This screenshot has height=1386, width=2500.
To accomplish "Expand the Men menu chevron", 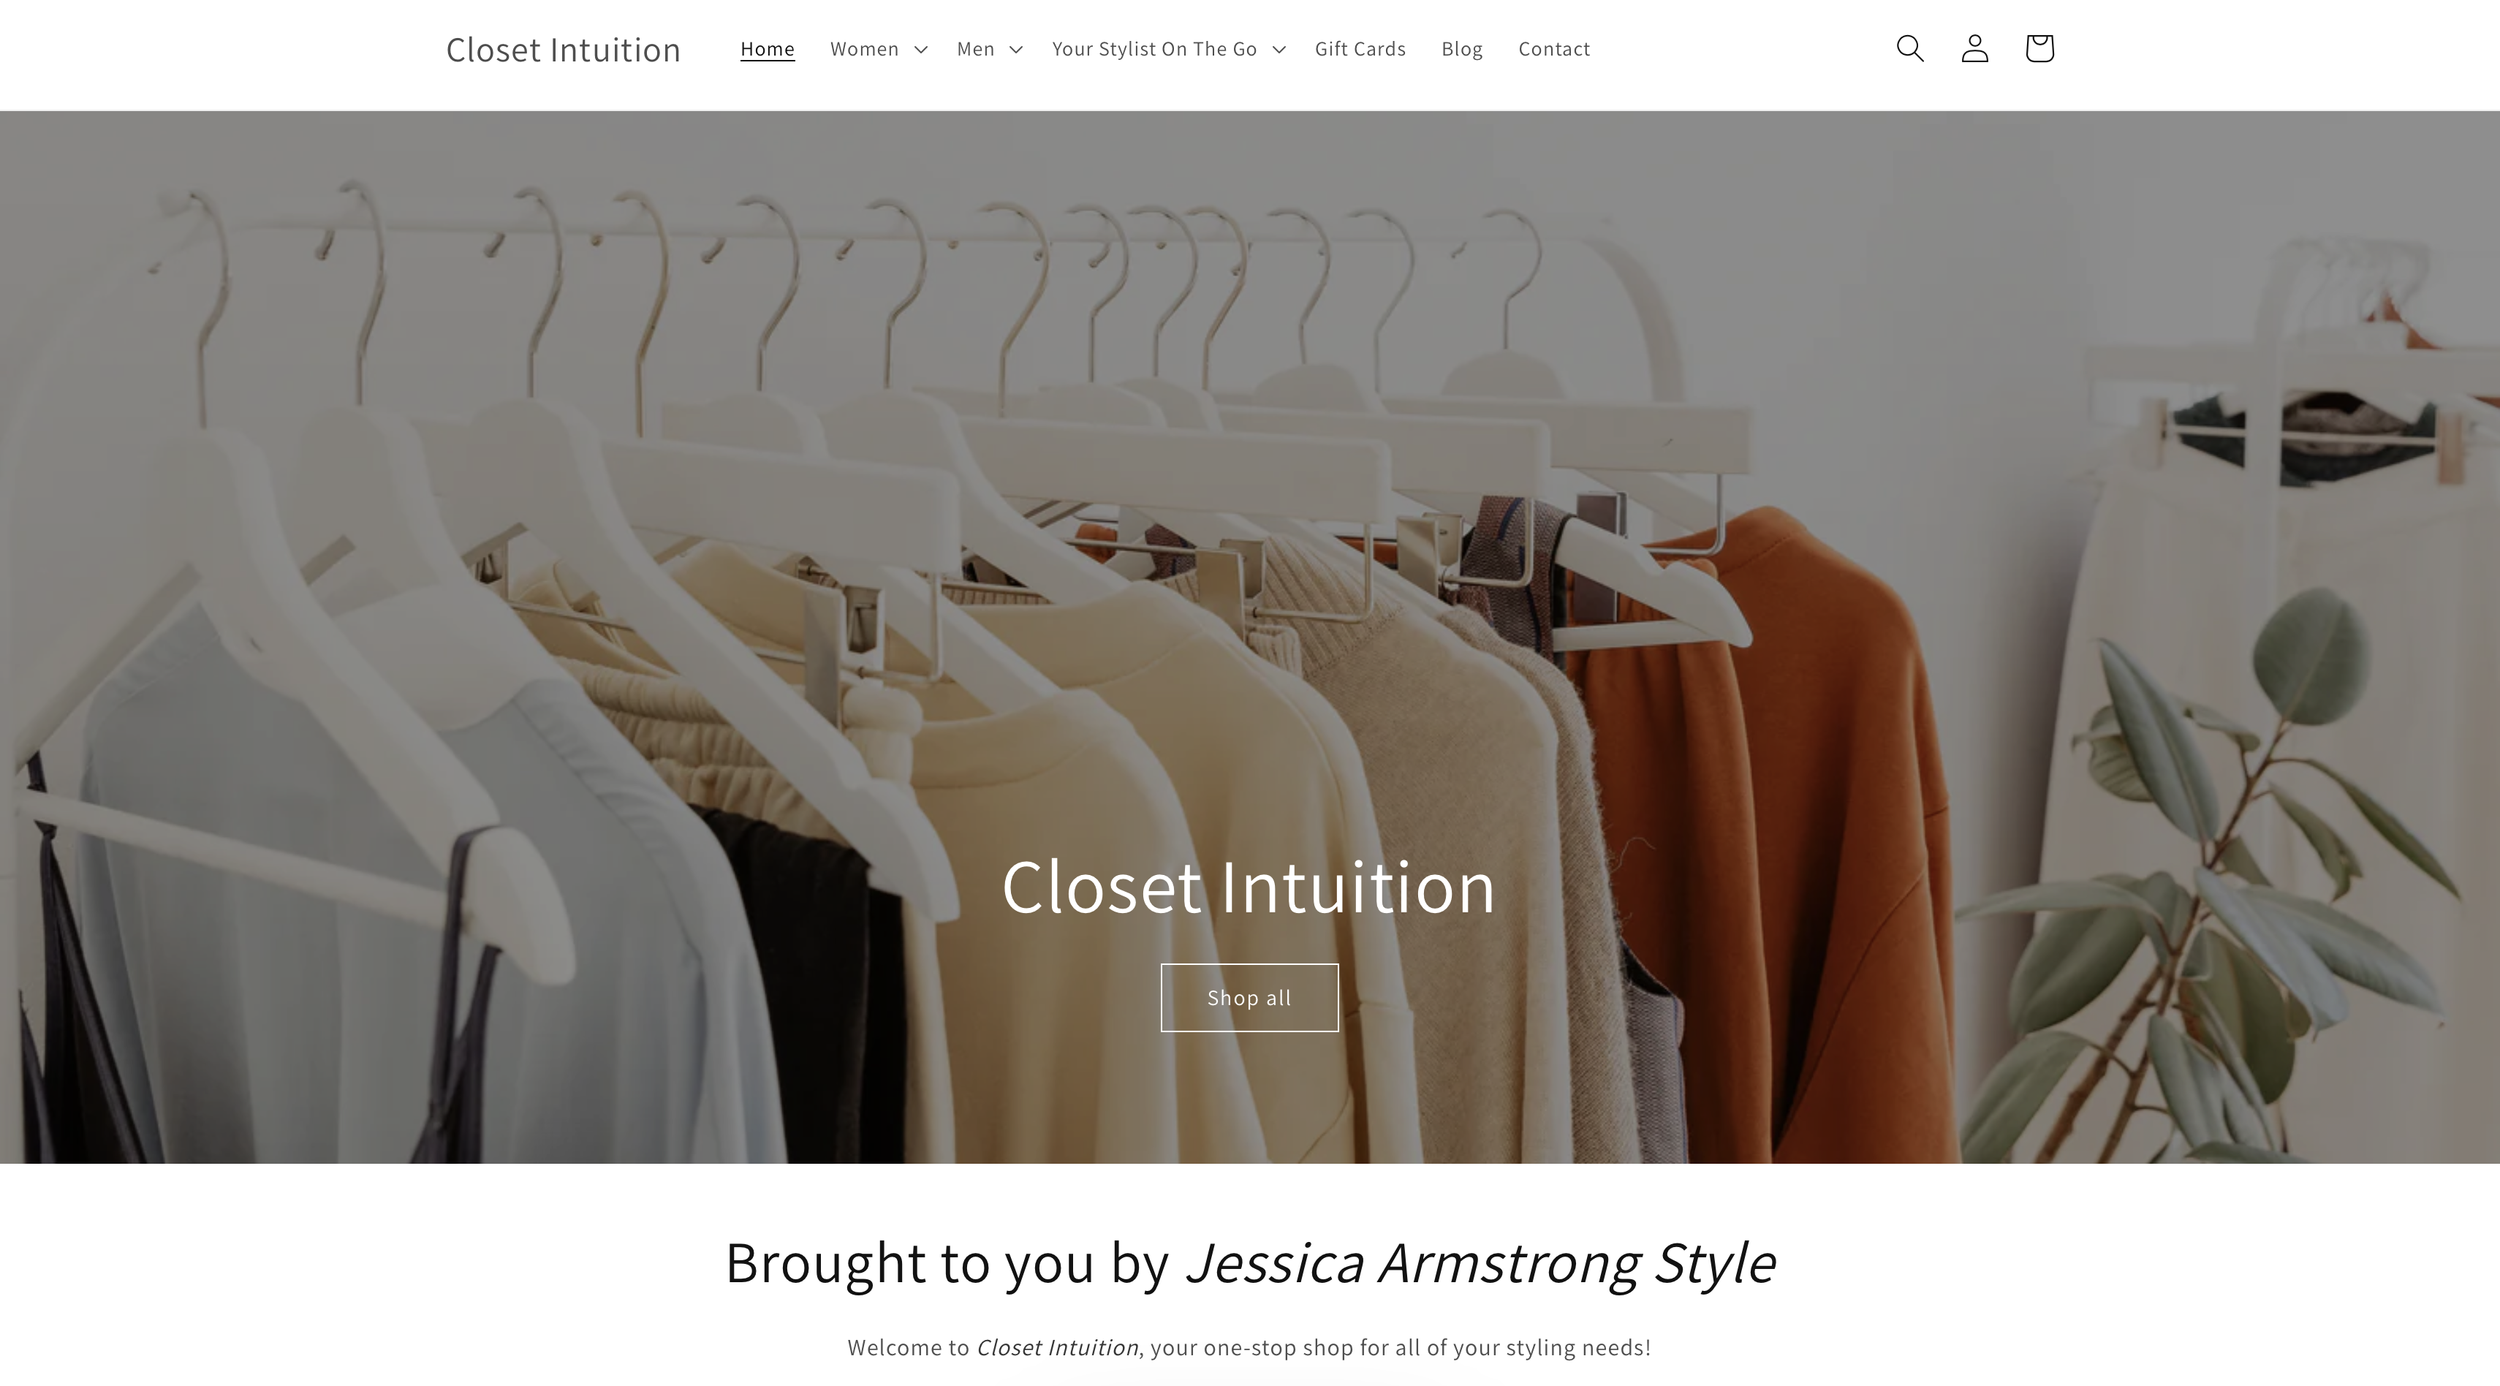I will [1016, 49].
